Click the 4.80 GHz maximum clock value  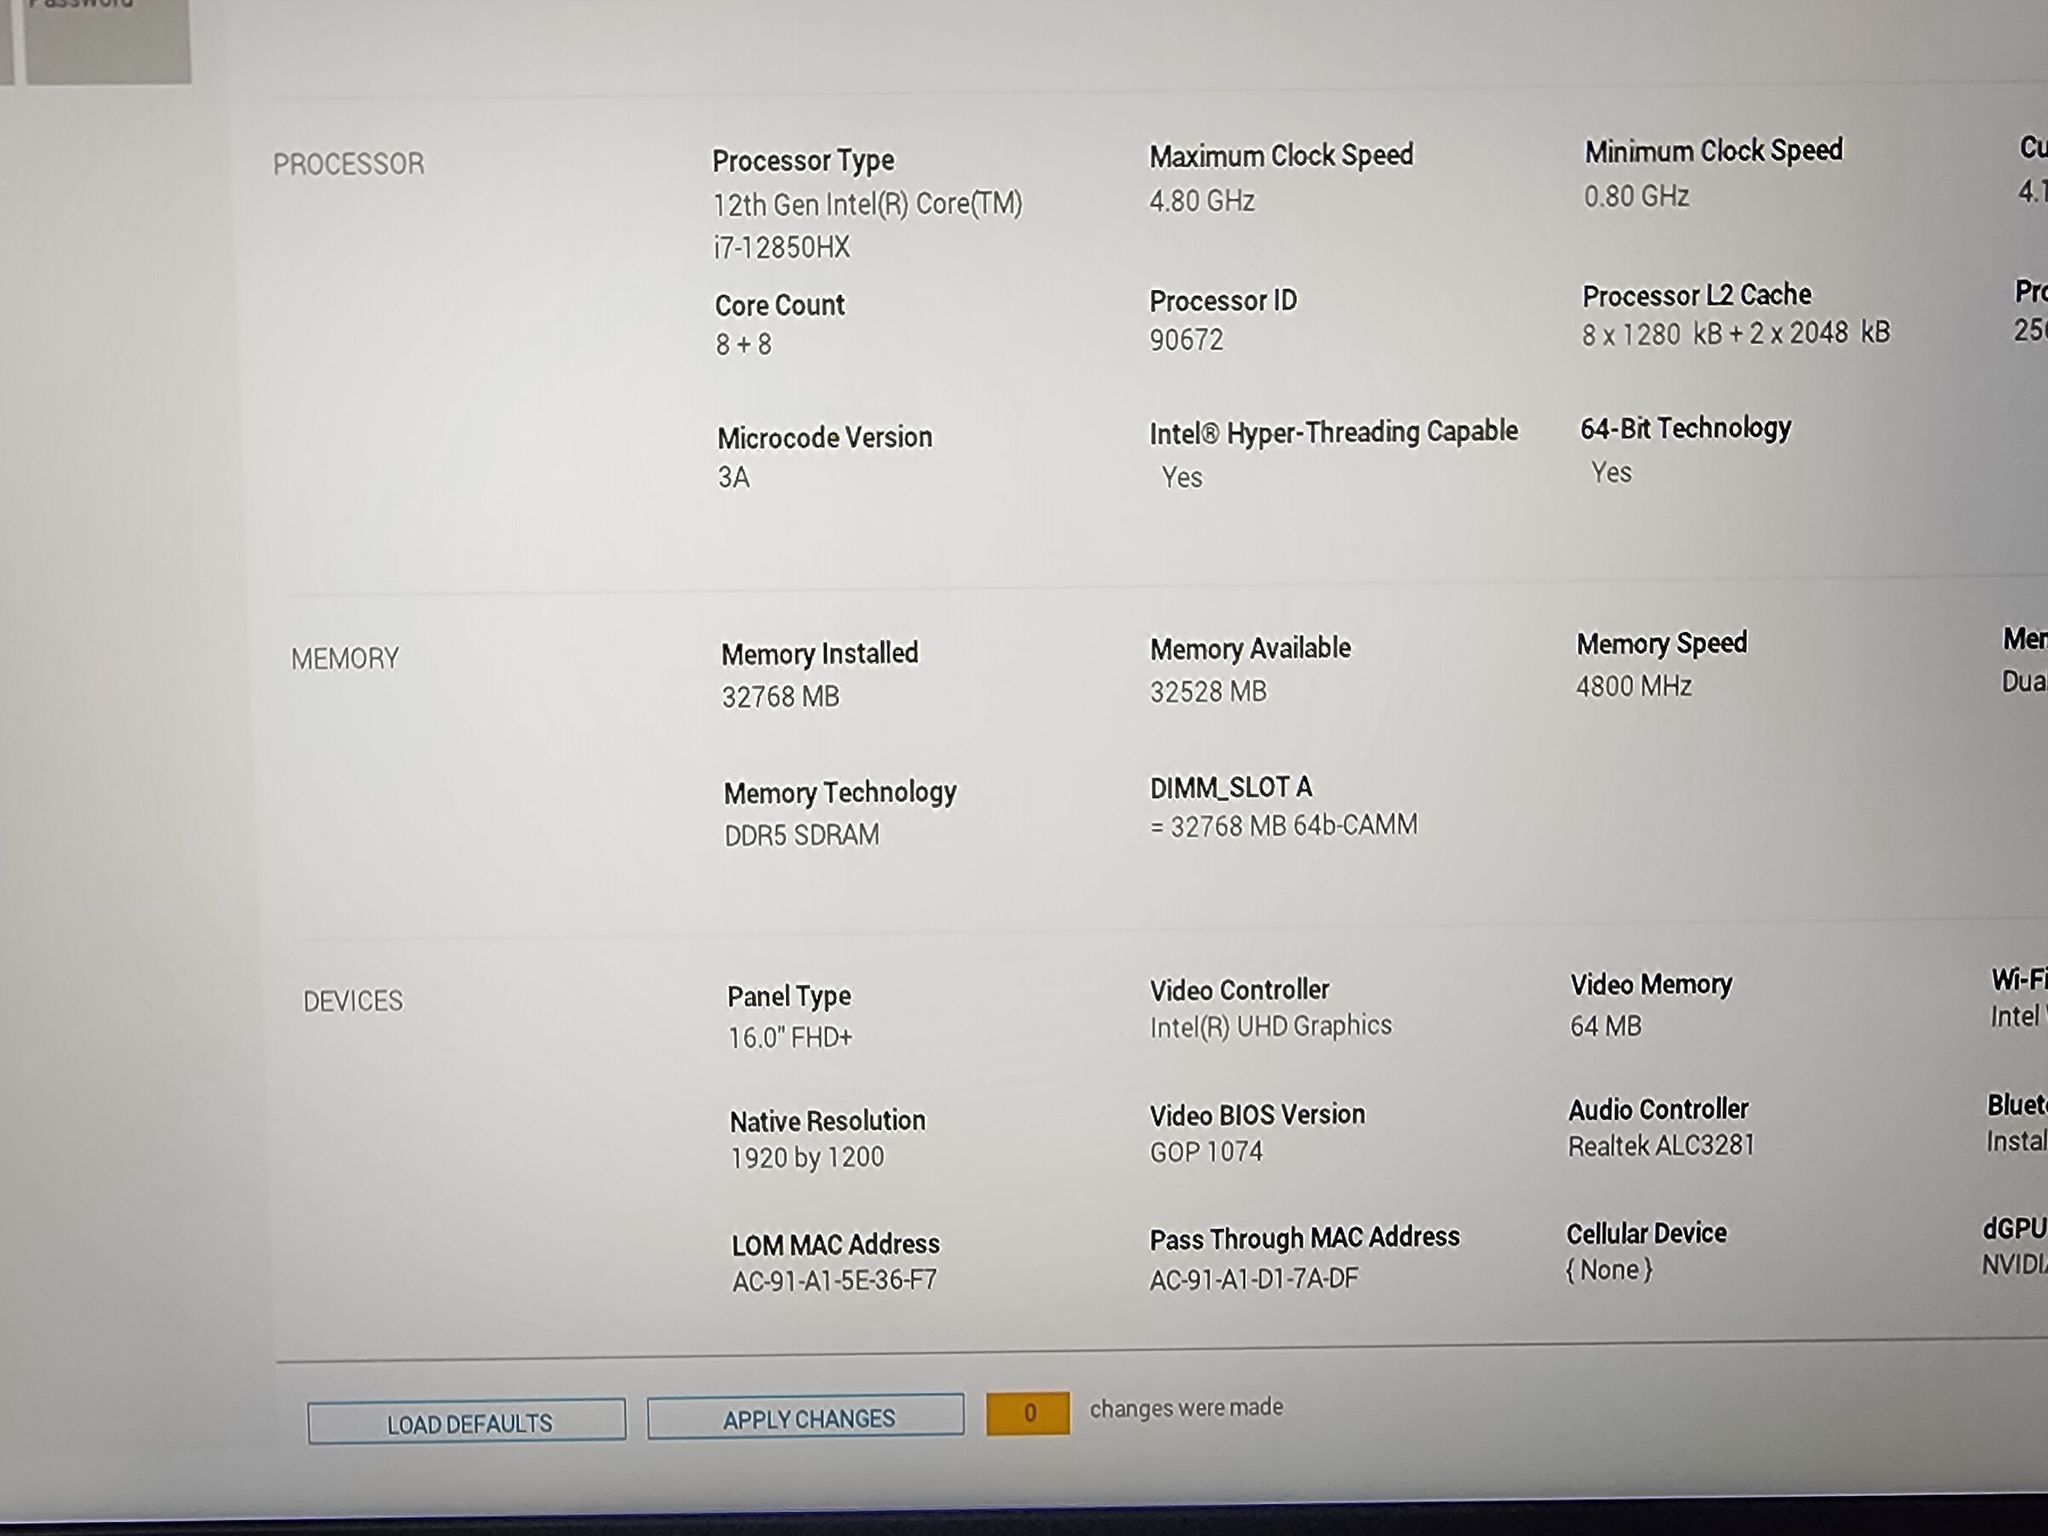pos(1202,201)
